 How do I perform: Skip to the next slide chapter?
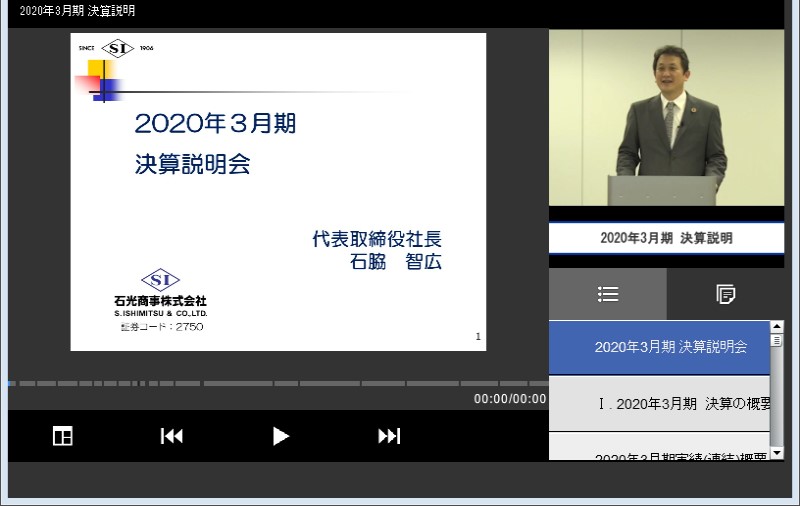pos(389,436)
